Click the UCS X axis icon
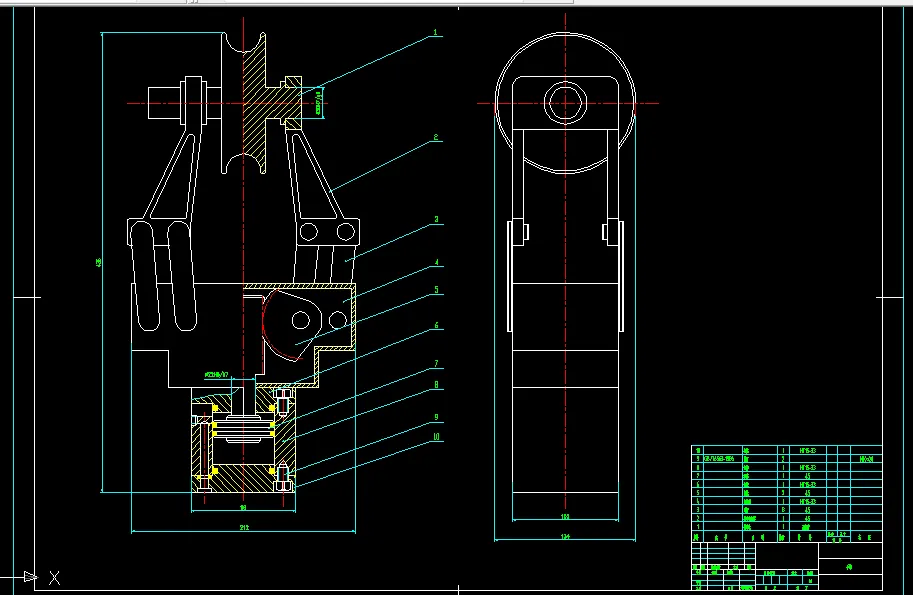This screenshot has height=595, width=913. click(x=54, y=578)
